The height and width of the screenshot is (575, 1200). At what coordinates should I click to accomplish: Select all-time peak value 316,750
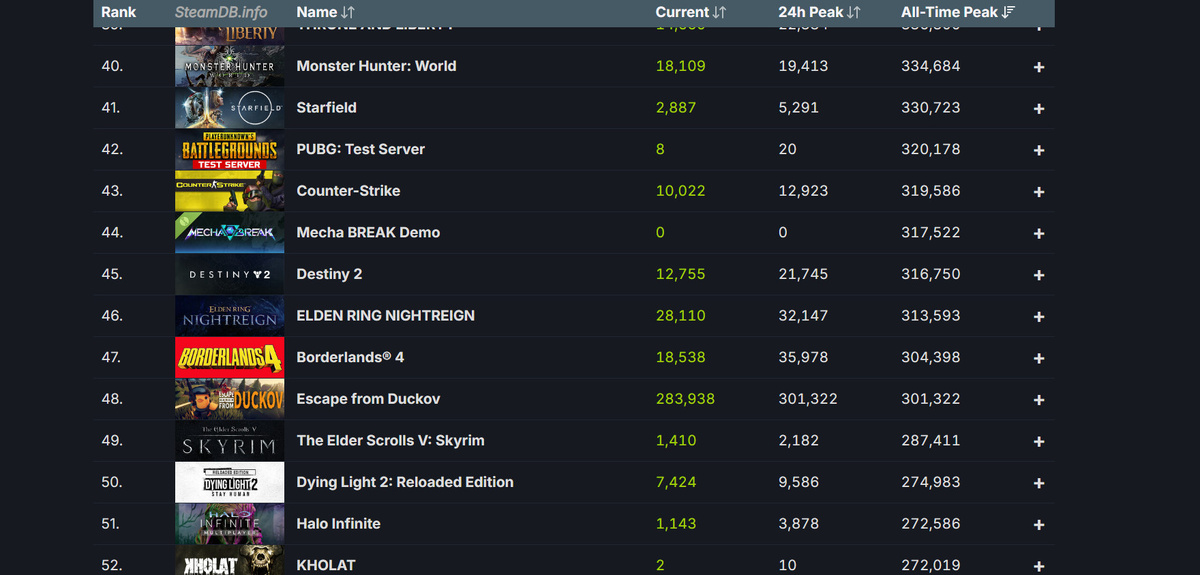click(930, 274)
